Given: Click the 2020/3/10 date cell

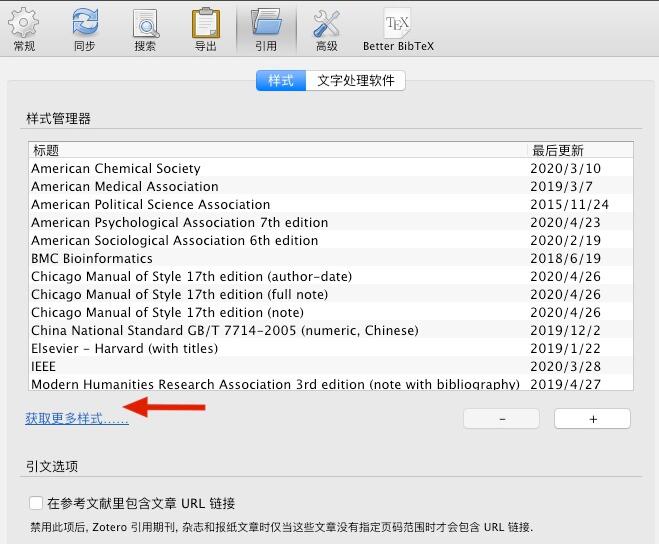Looking at the screenshot, I should pyautogui.click(x=565, y=168).
